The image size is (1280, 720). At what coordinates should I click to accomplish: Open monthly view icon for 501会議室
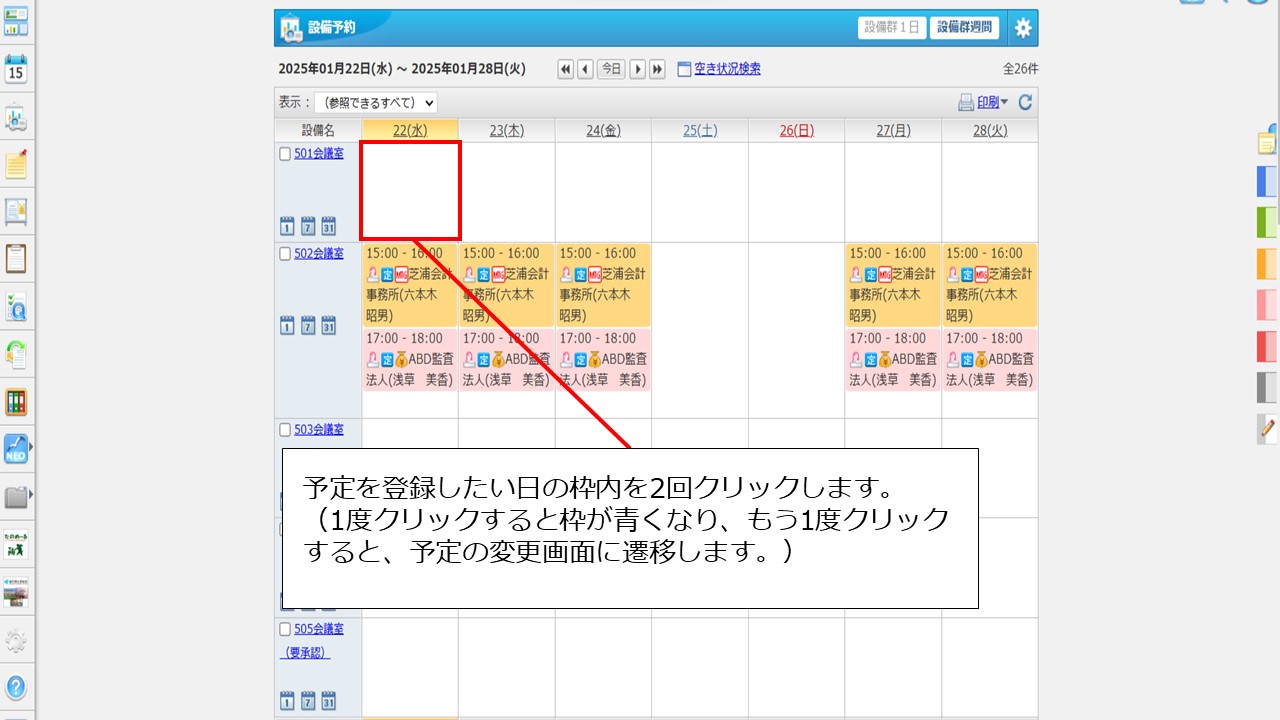tap(328, 225)
